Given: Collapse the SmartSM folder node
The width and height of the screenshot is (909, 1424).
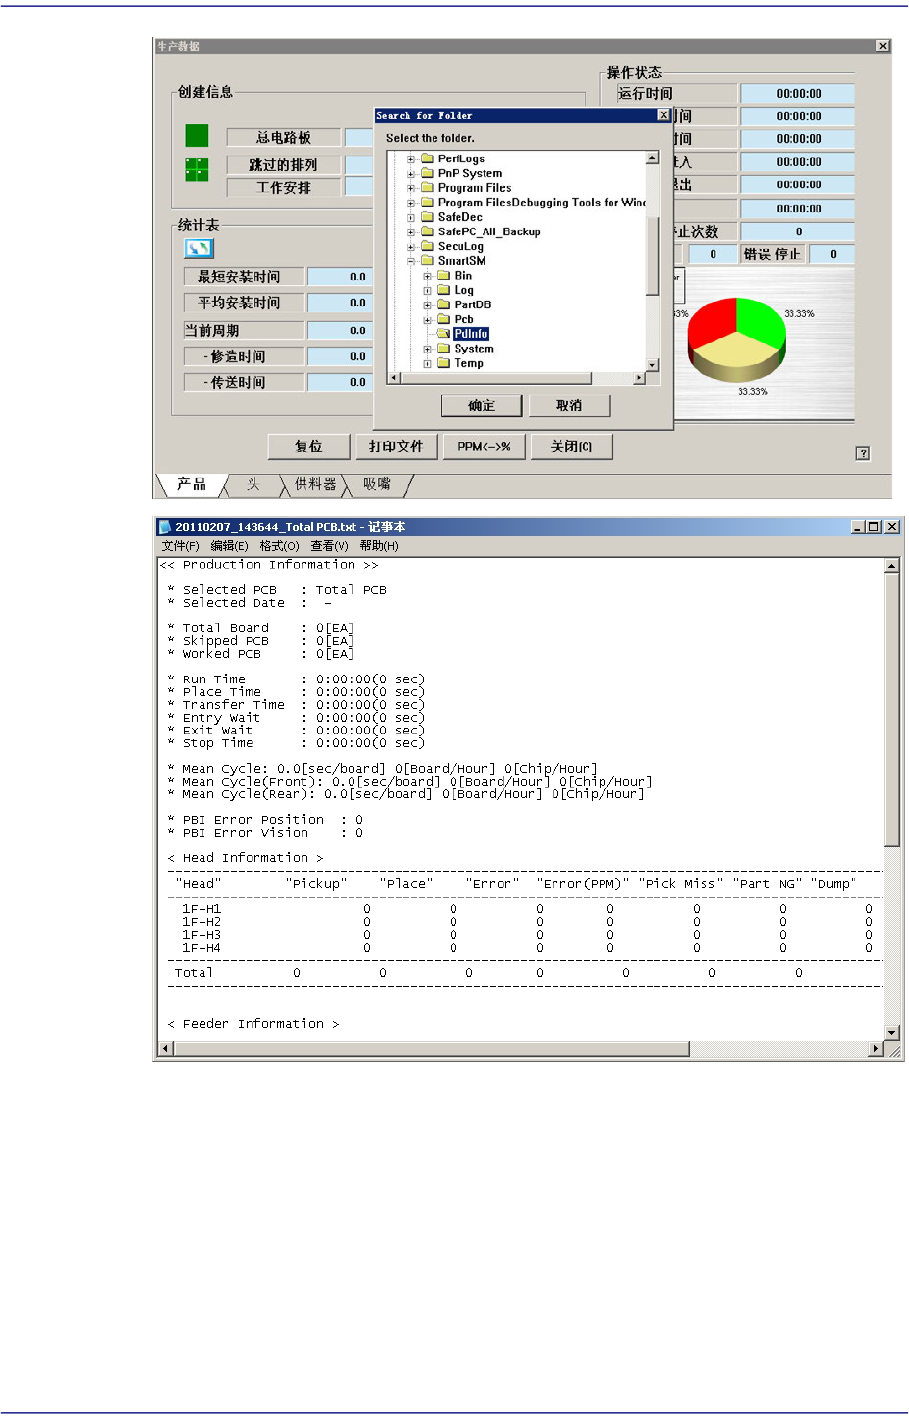Looking at the screenshot, I should click(x=411, y=261).
